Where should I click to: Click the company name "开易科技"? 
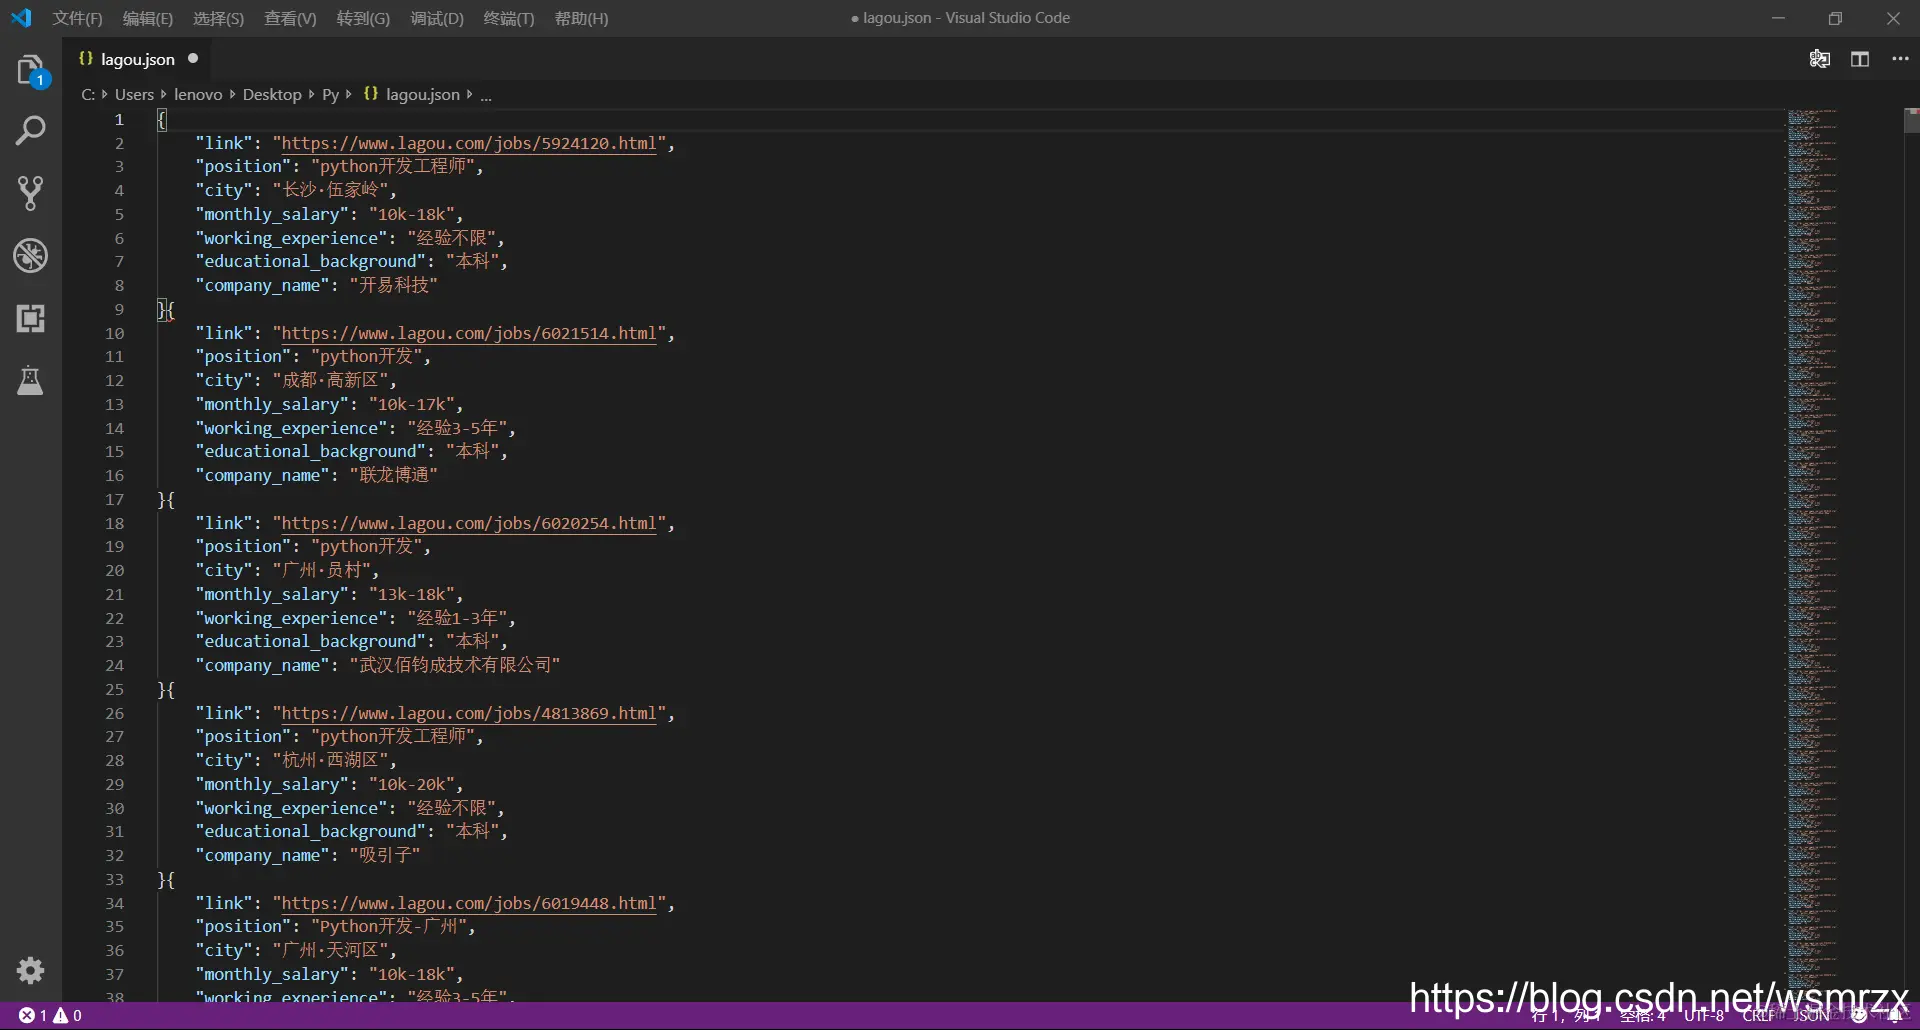(x=394, y=285)
